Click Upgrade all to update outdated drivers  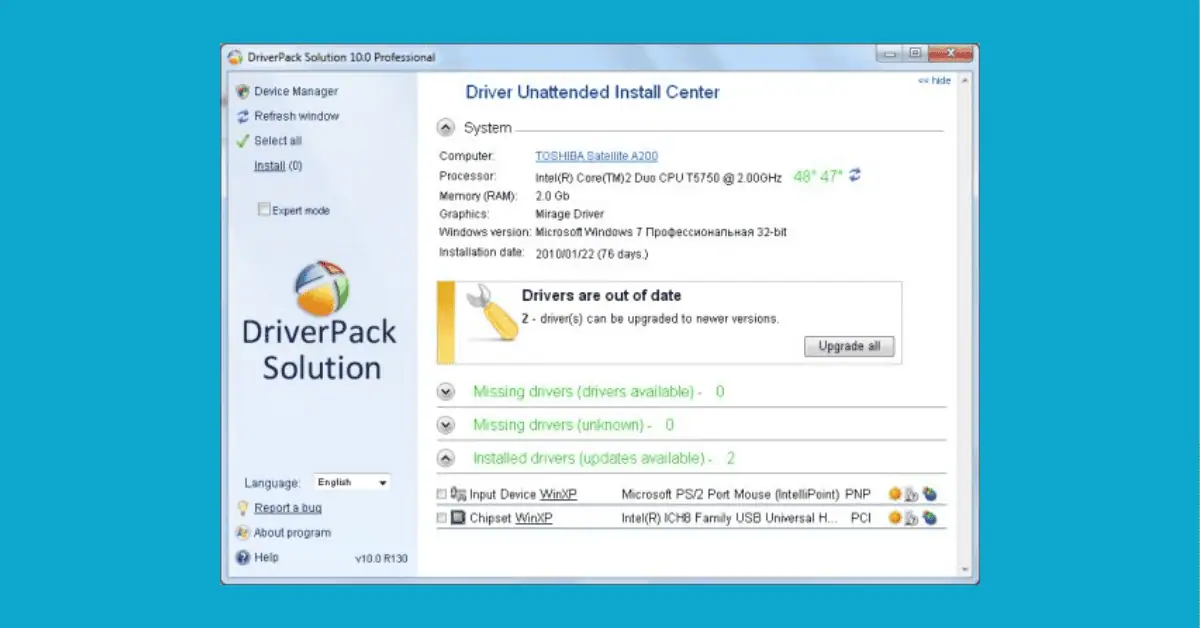(x=849, y=346)
